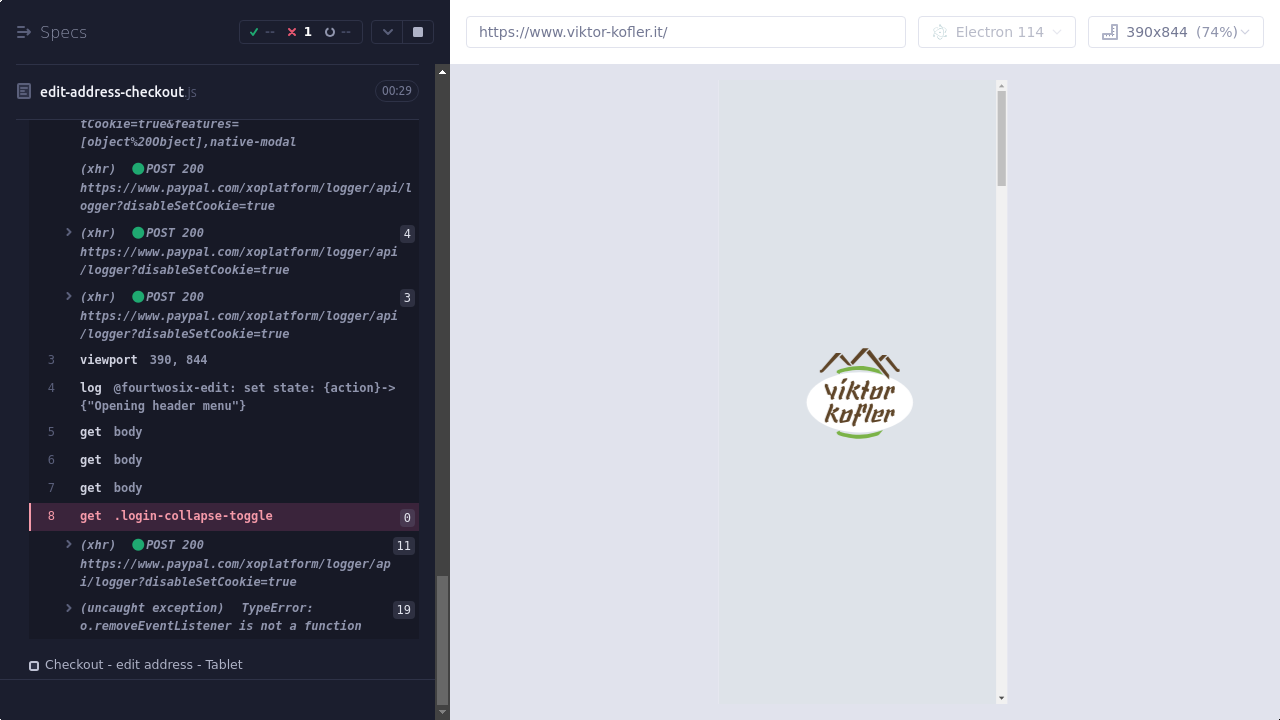Screen dimensions: 1280x720
Task: Expand the xhr POST group with badge 4
Action: pos(69,233)
